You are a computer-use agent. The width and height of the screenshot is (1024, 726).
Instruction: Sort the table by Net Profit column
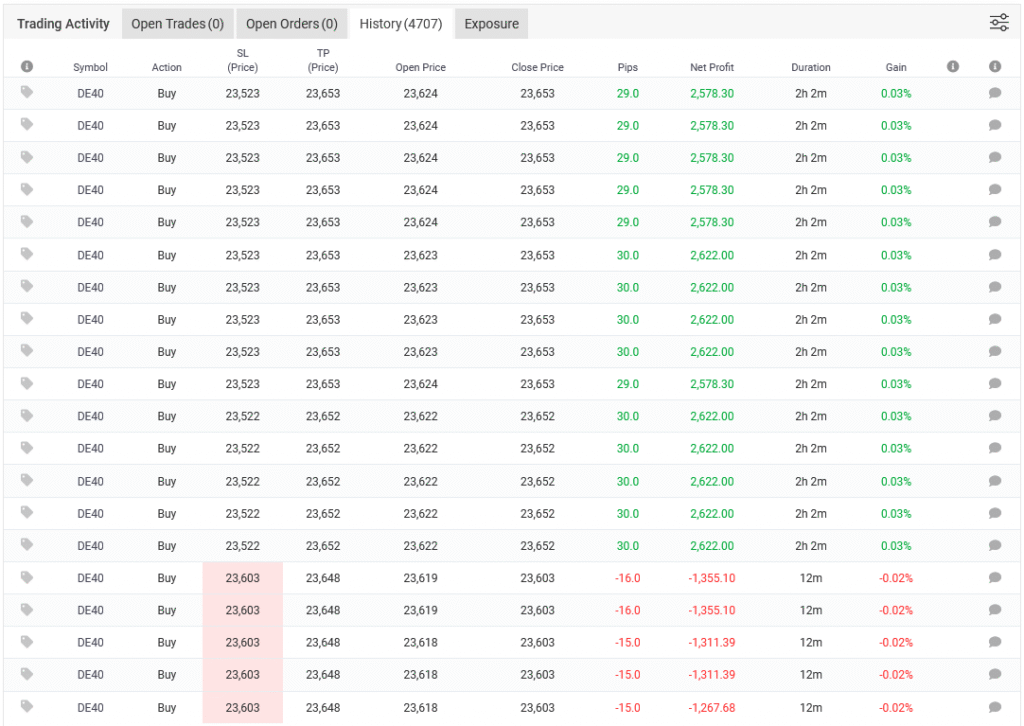point(711,67)
